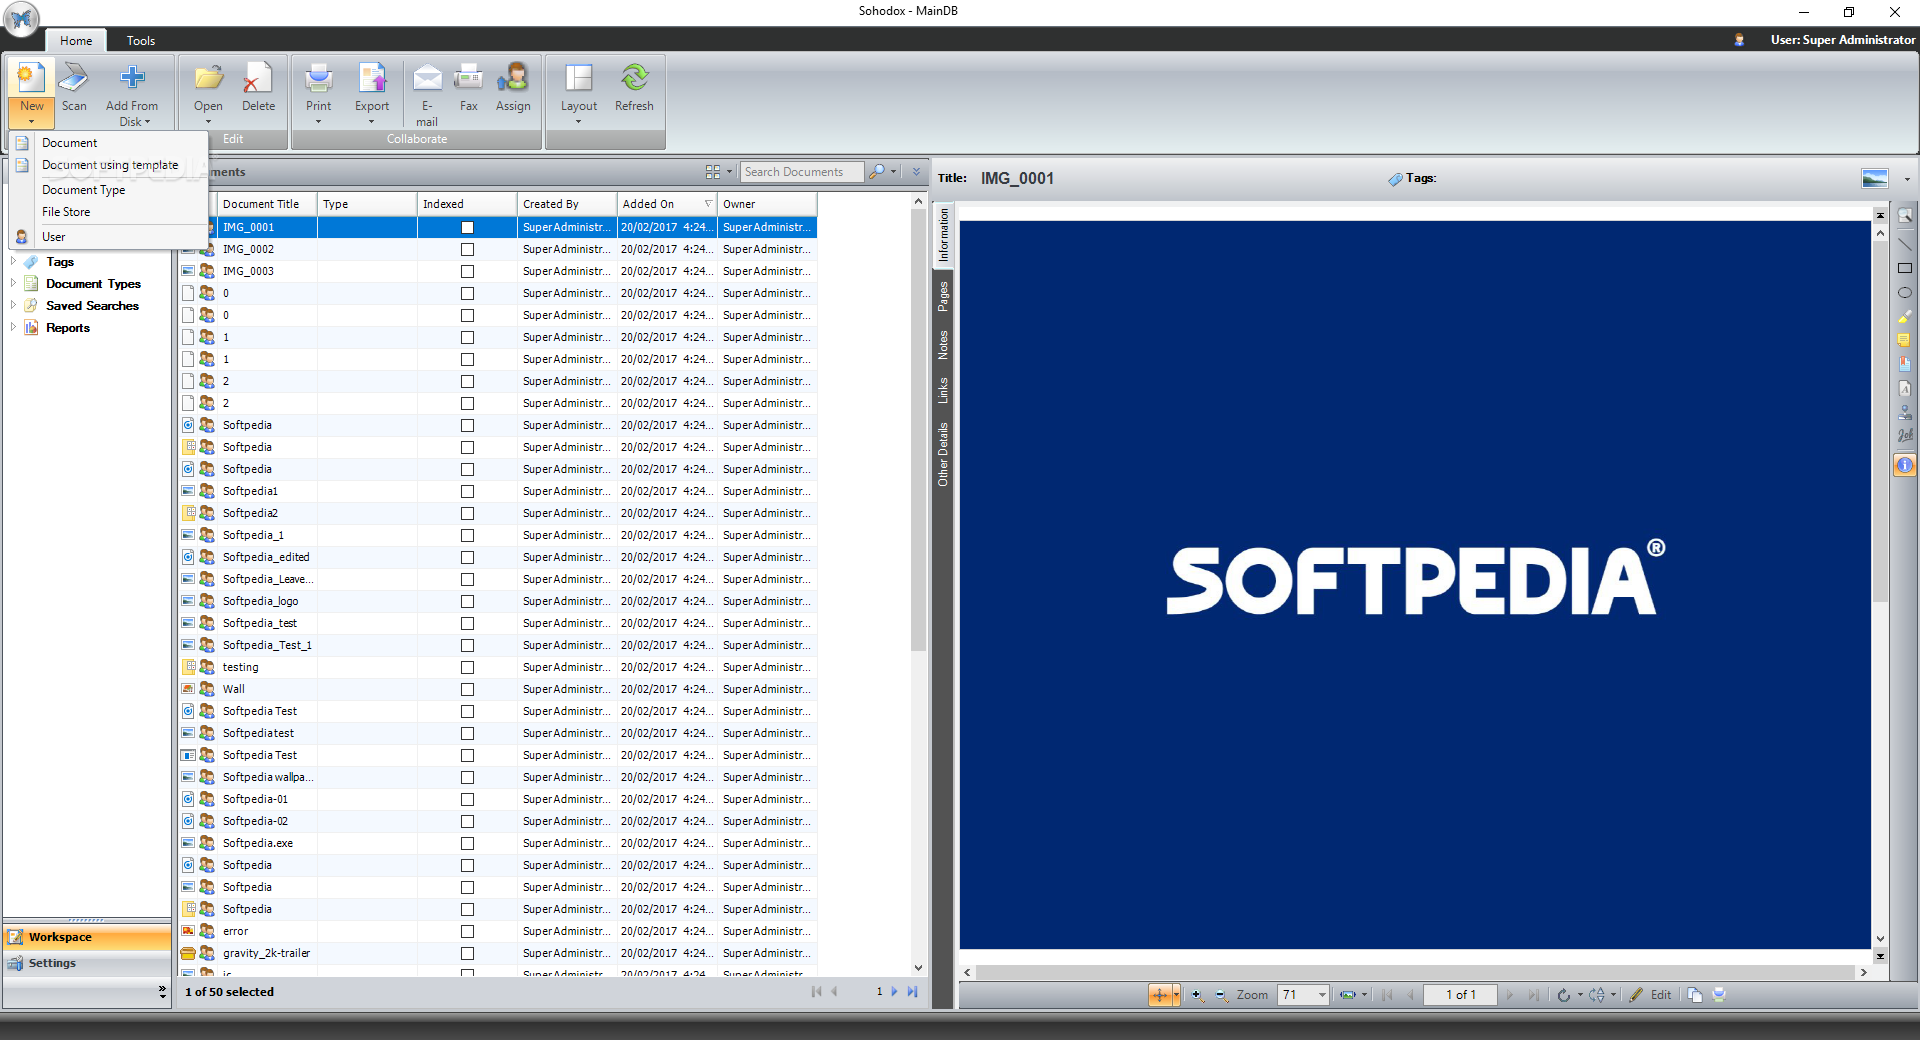Choose User from the New menu
Image resolution: width=1920 pixels, height=1040 pixels.
point(54,237)
